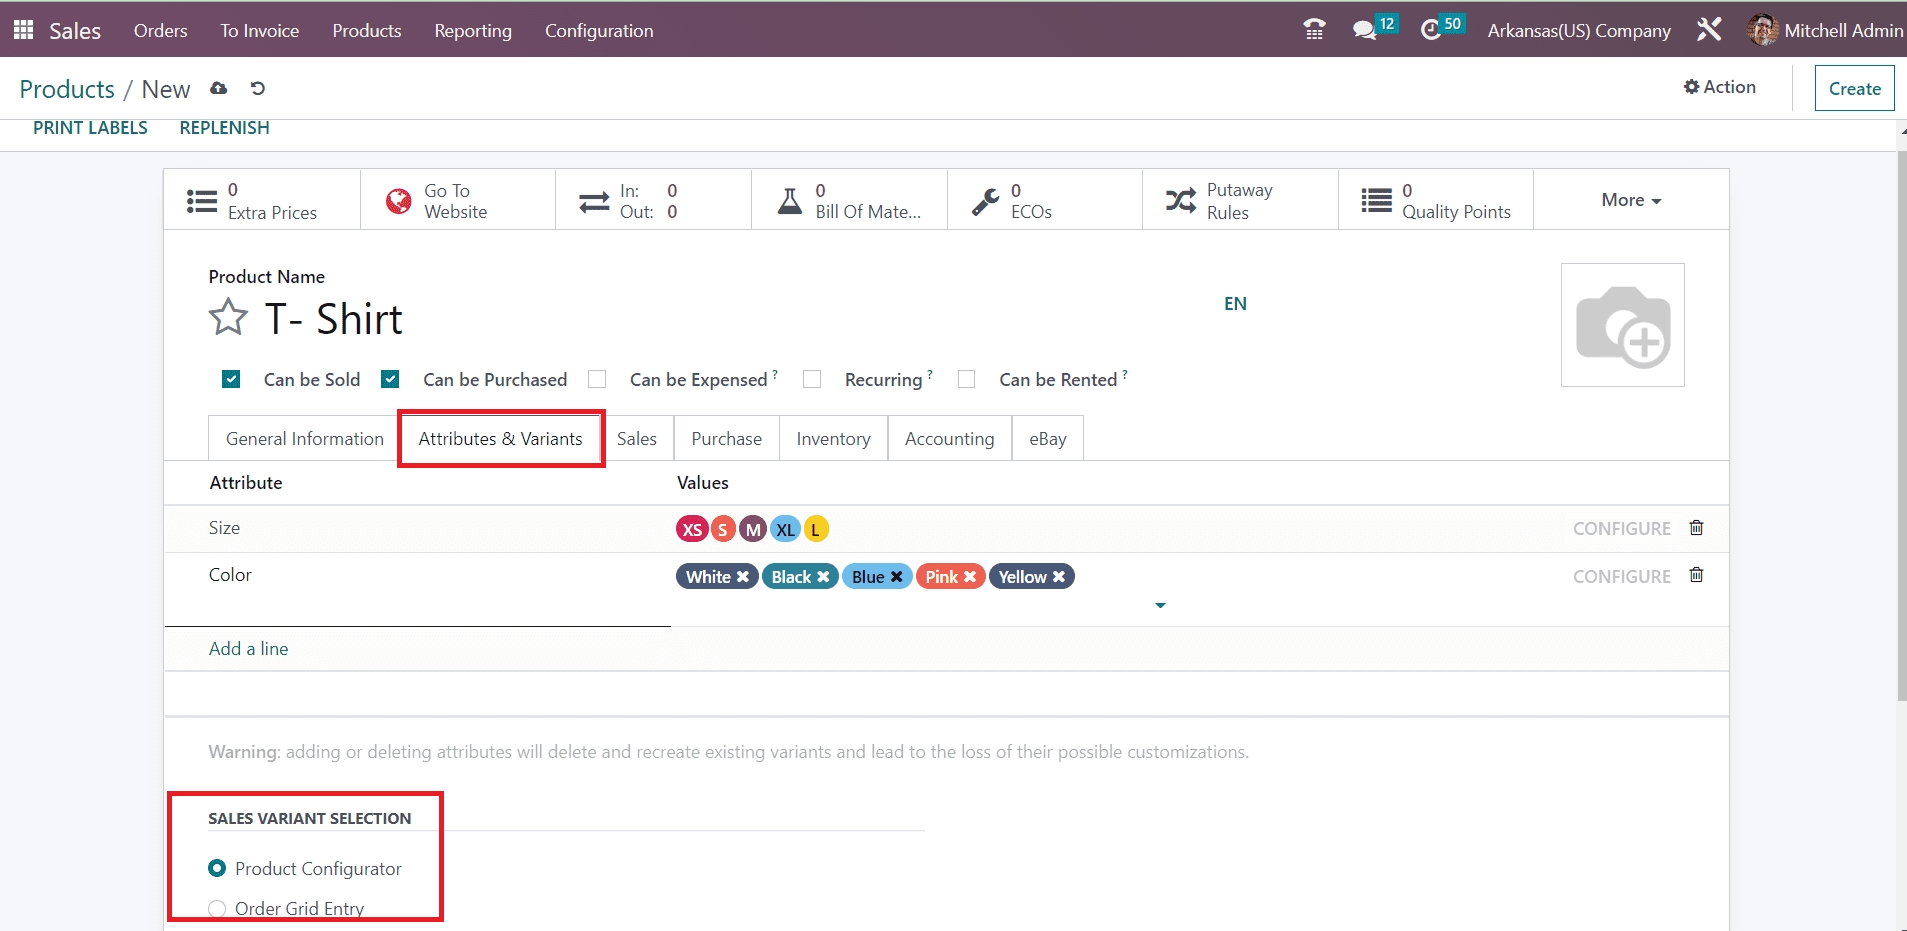Upload product image via camera placeholder

(x=1622, y=325)
